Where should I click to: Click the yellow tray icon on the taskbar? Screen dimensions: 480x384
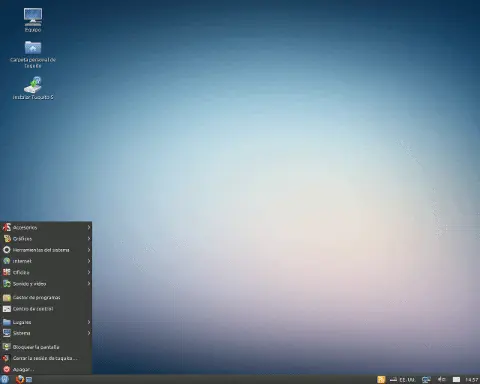pyautogui.click(x=381, y=379)
